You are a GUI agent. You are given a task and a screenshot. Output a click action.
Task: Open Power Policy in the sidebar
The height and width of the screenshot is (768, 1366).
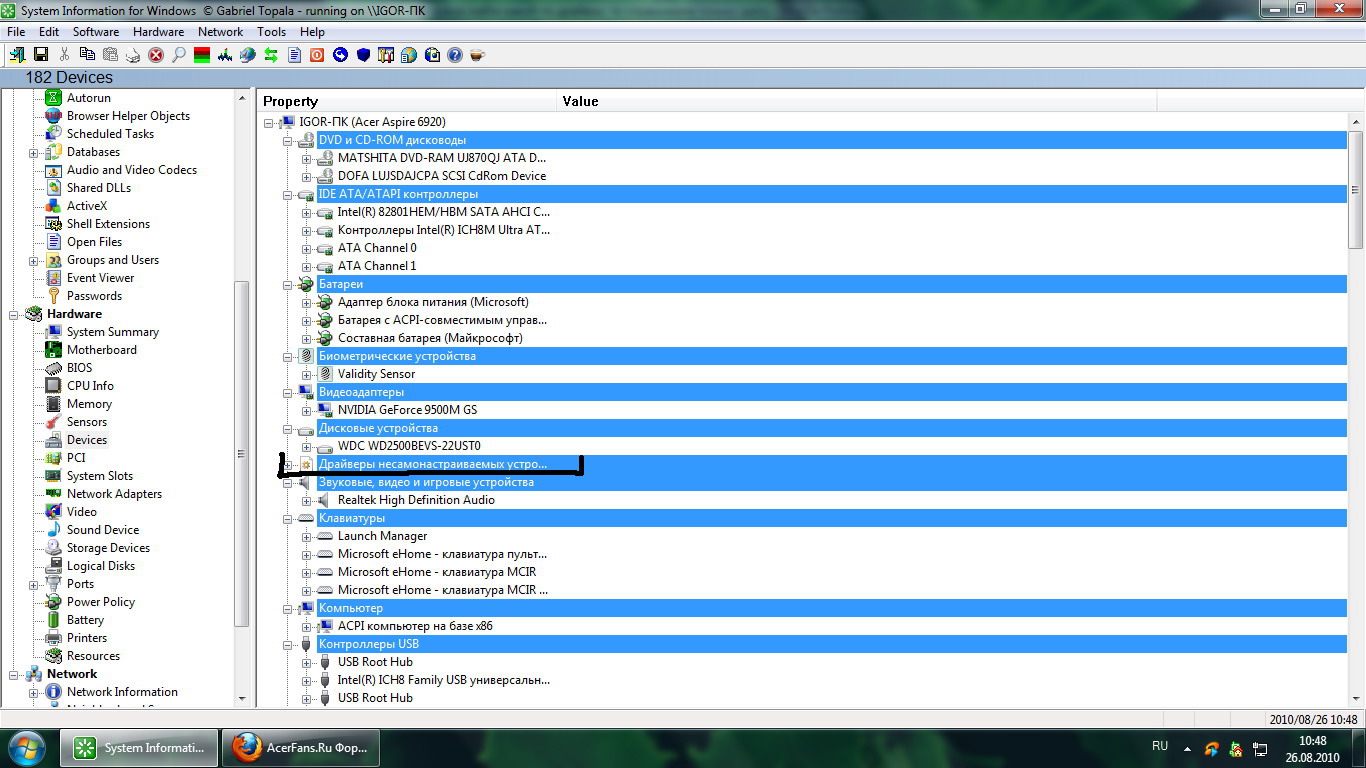point(101,602)
